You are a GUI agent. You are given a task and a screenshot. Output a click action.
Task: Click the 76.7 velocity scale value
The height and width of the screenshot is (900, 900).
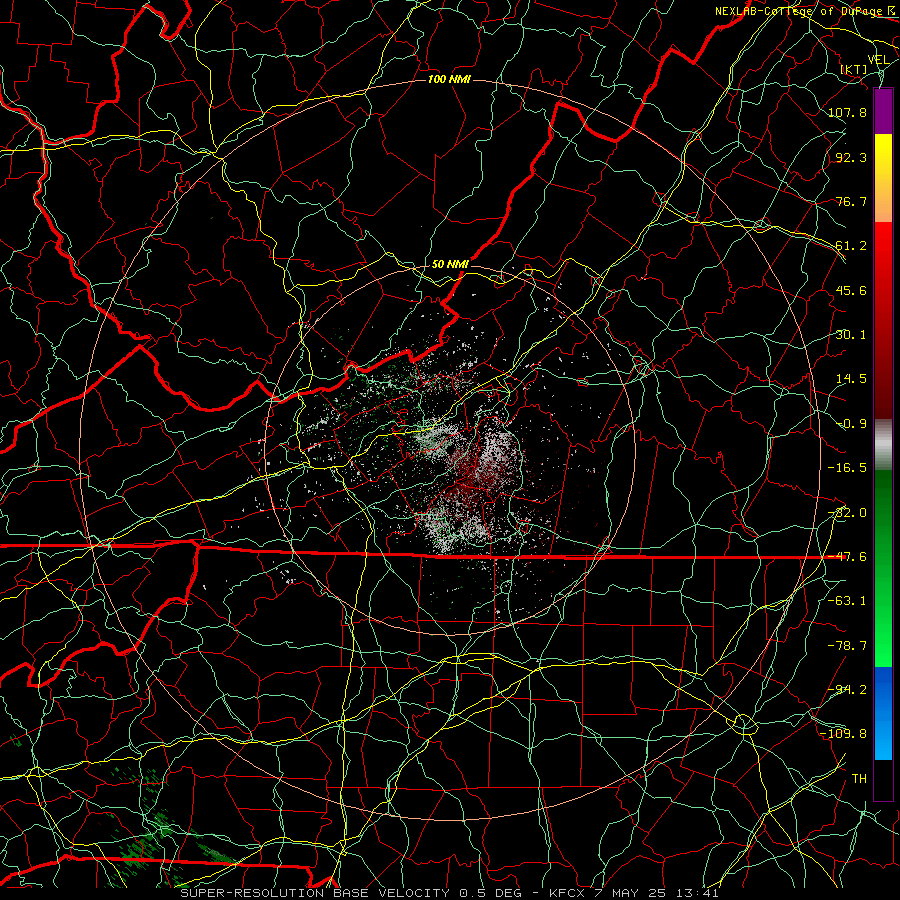pyautogui.click(x=851, y=201)
